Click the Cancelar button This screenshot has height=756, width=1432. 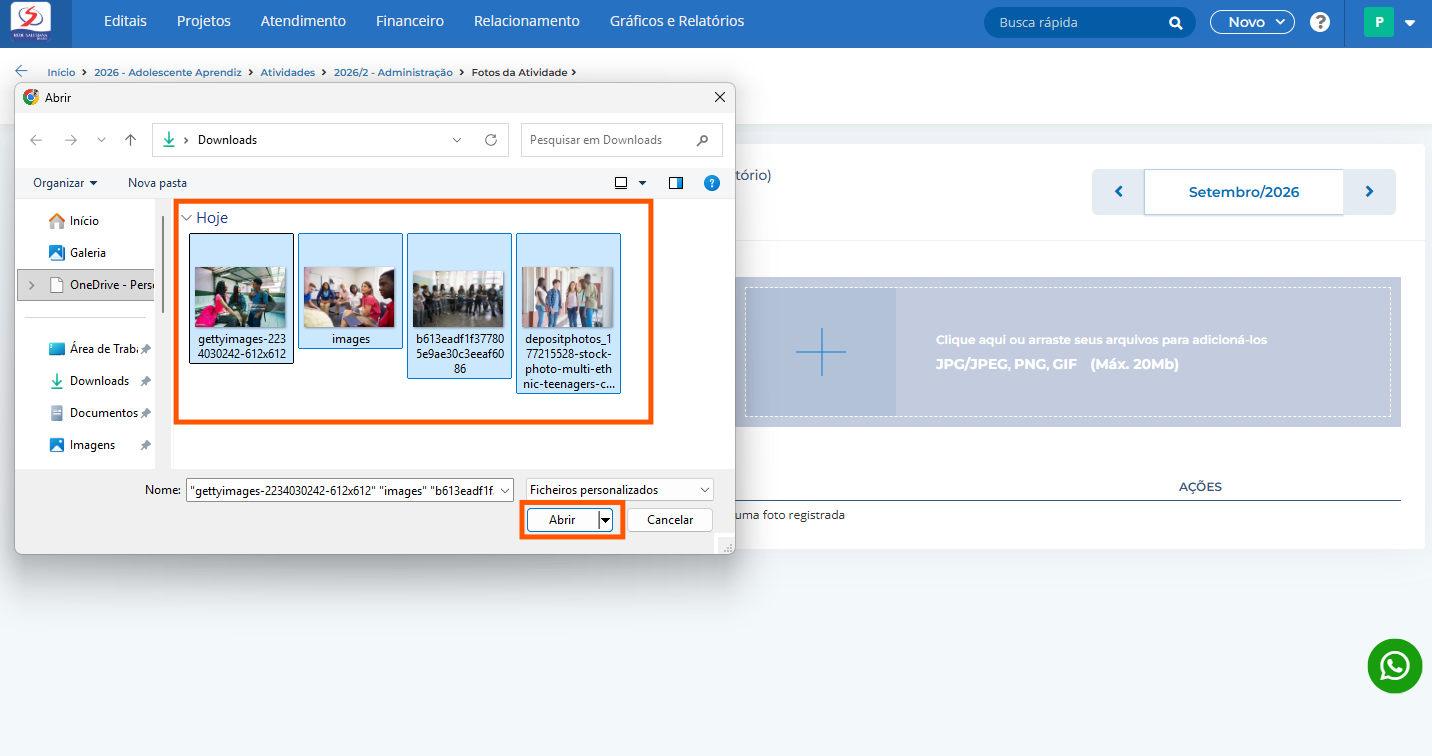[x=670, y=520]
